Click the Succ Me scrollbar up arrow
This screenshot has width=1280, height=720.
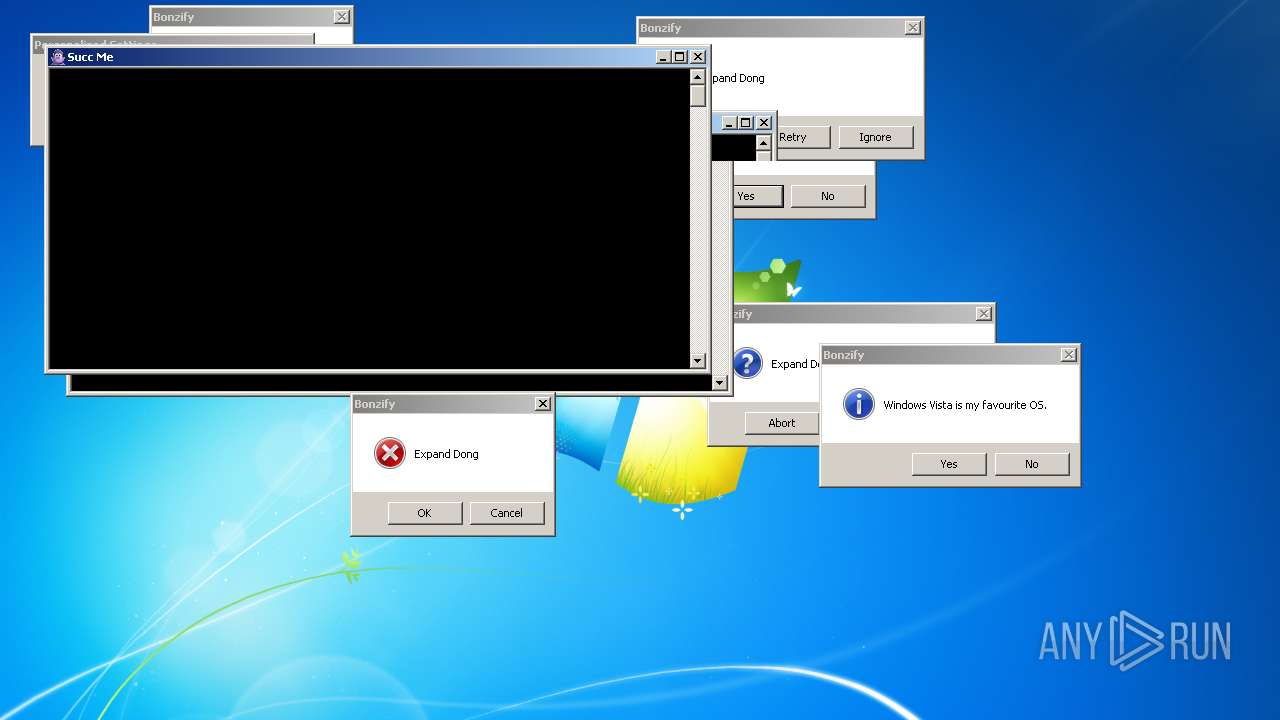click(698, 76)
